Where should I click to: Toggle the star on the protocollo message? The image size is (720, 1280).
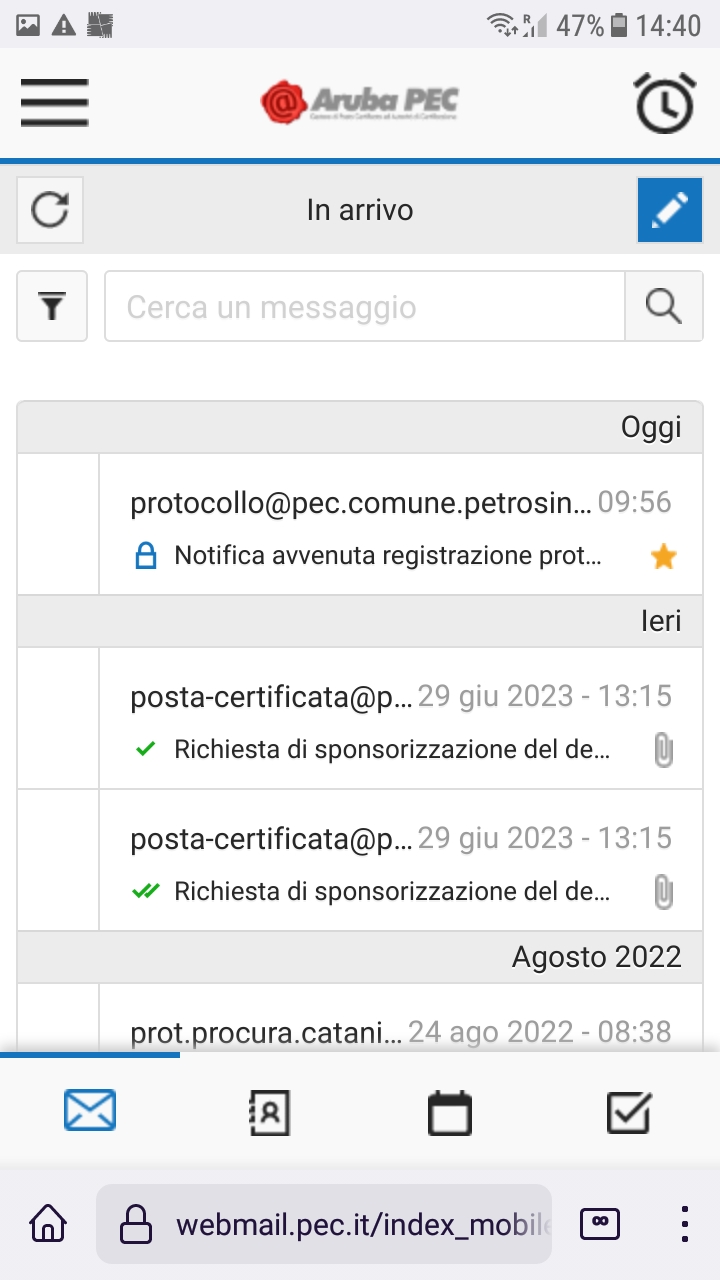point(663,557)
